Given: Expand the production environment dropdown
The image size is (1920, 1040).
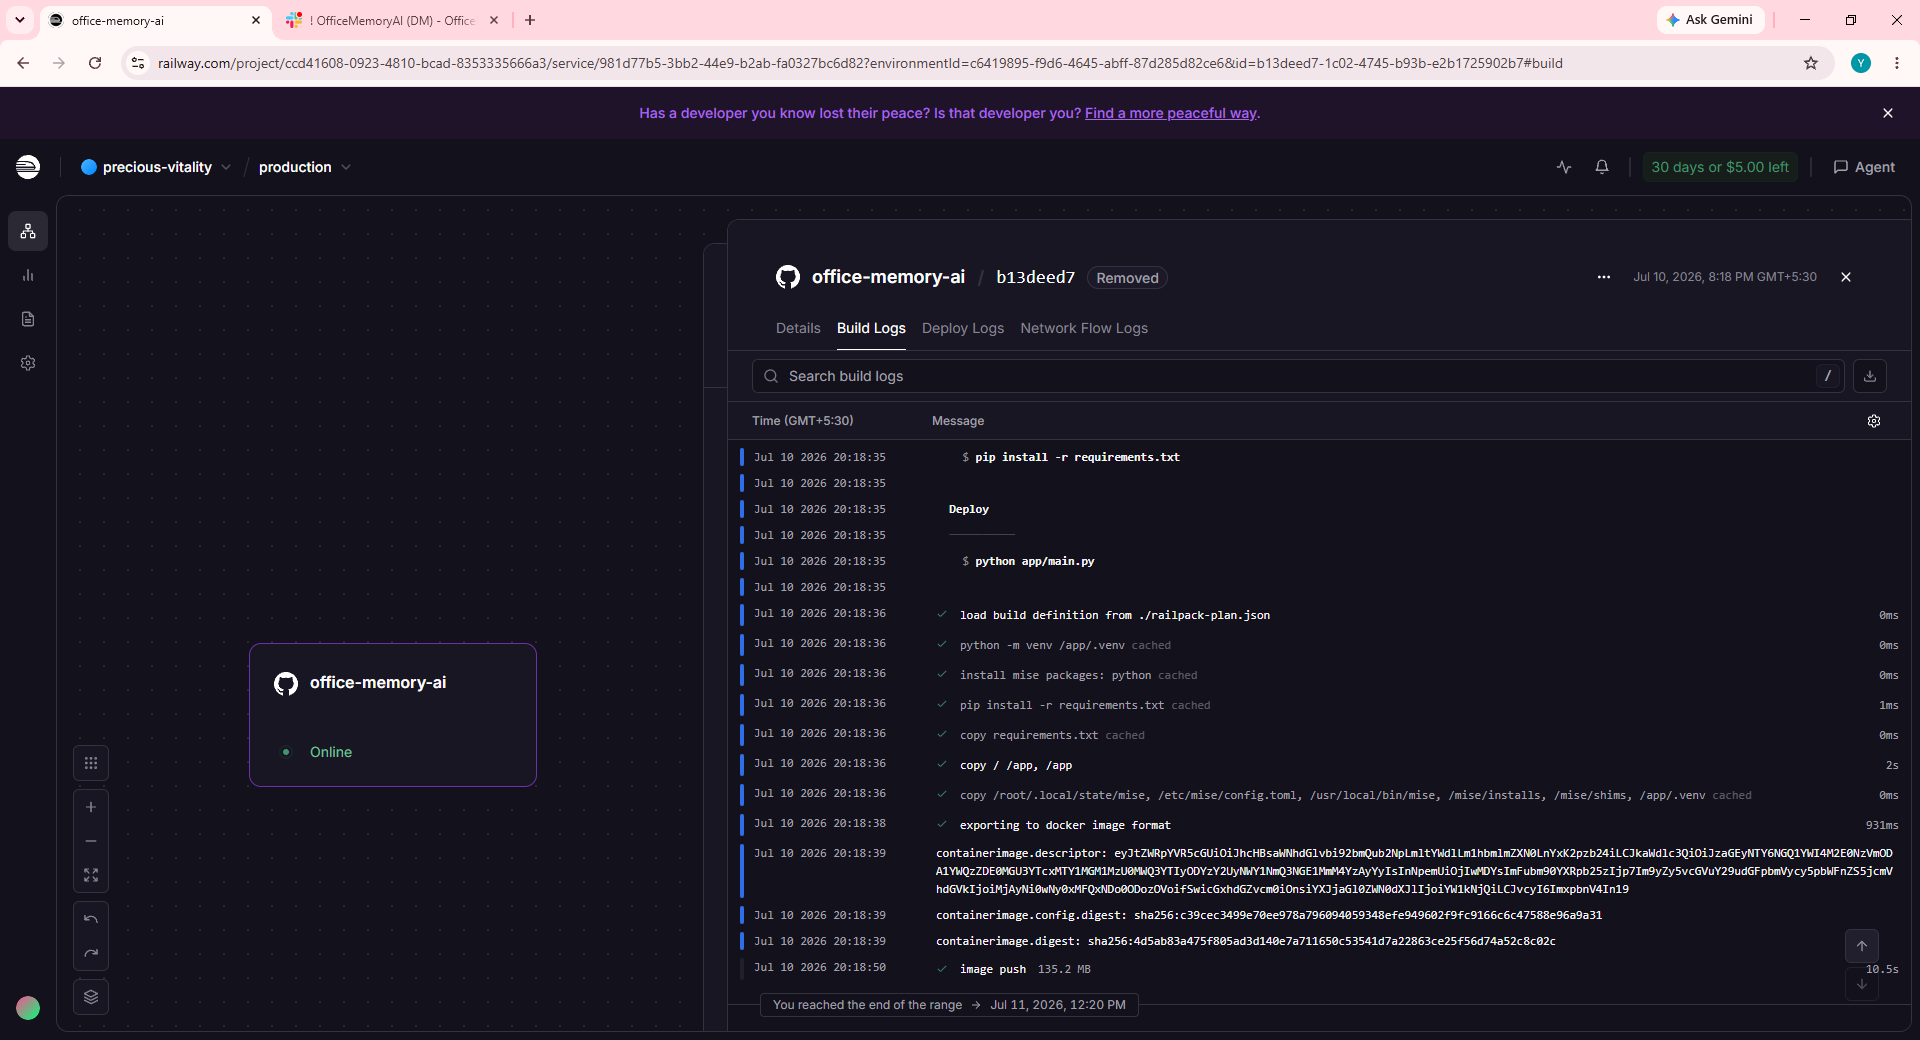Looking at the screenshot, I should tap(305, 167).
